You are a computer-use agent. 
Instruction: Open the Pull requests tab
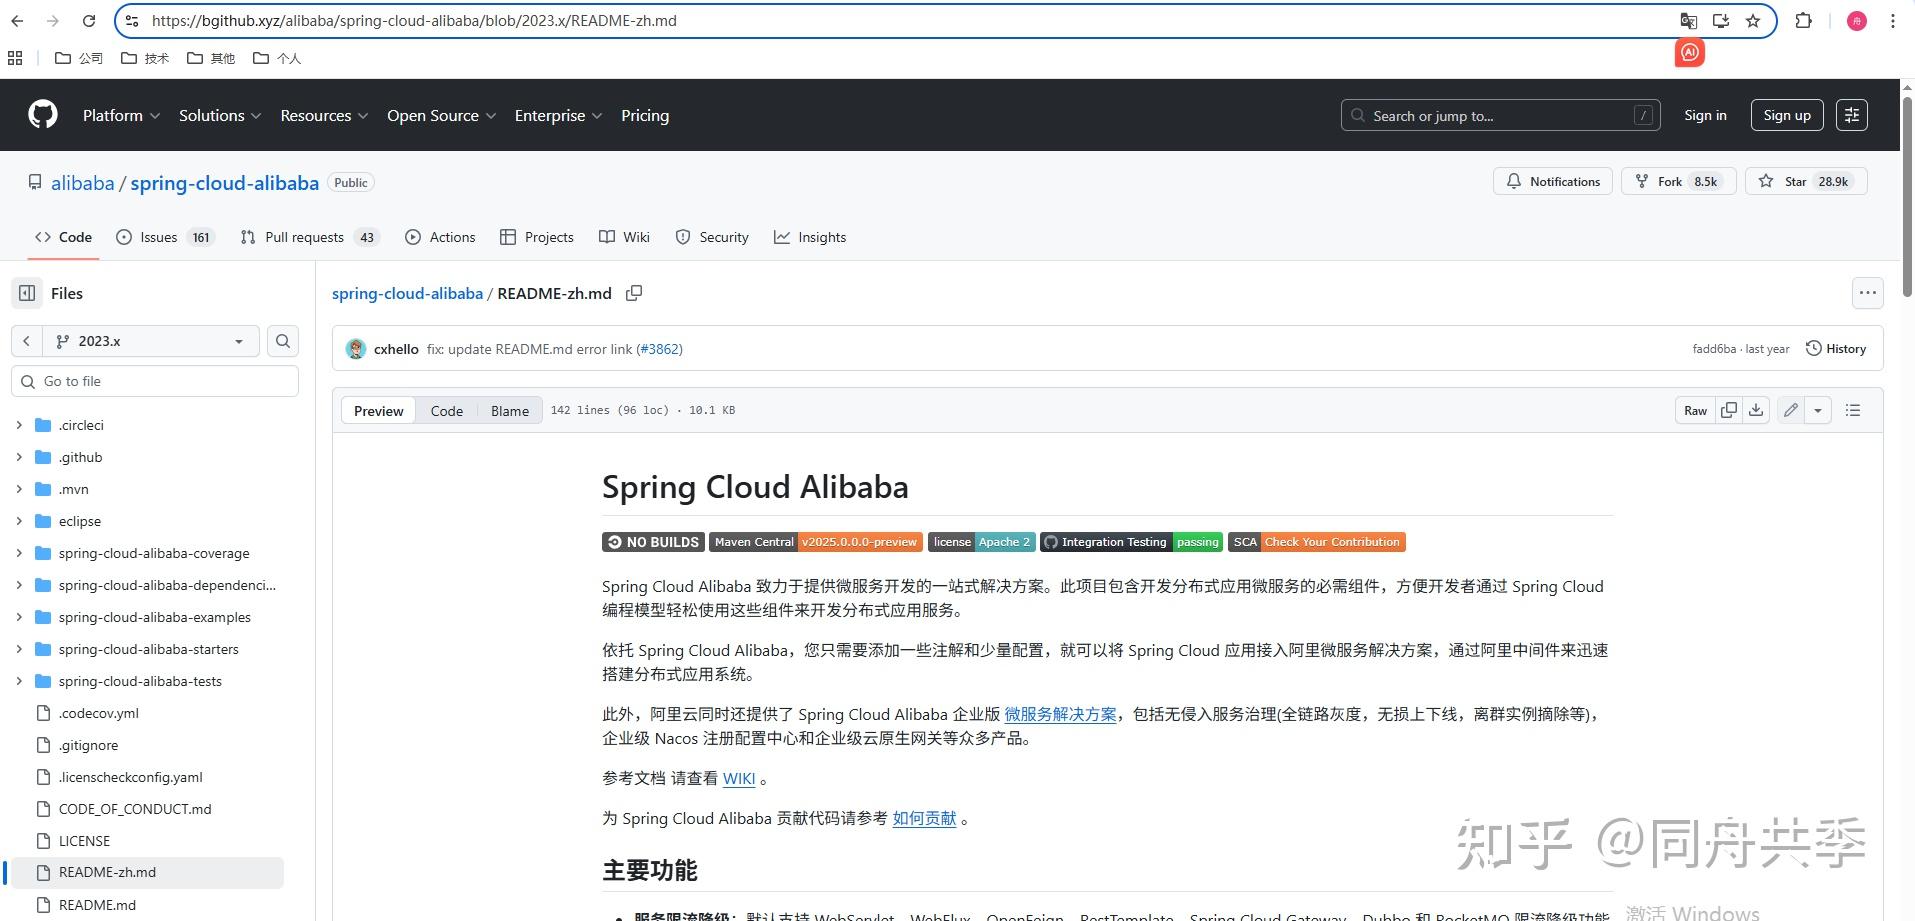click(x=309, y=237)
